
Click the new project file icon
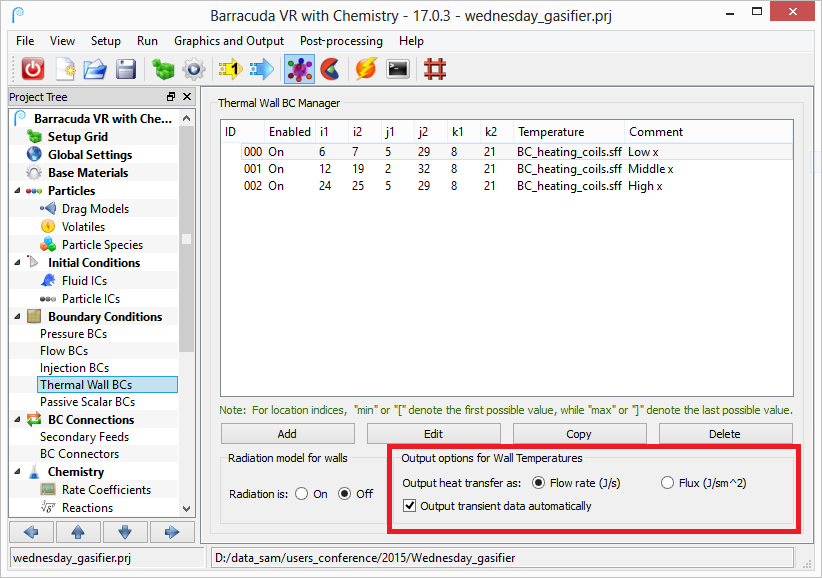65,69
